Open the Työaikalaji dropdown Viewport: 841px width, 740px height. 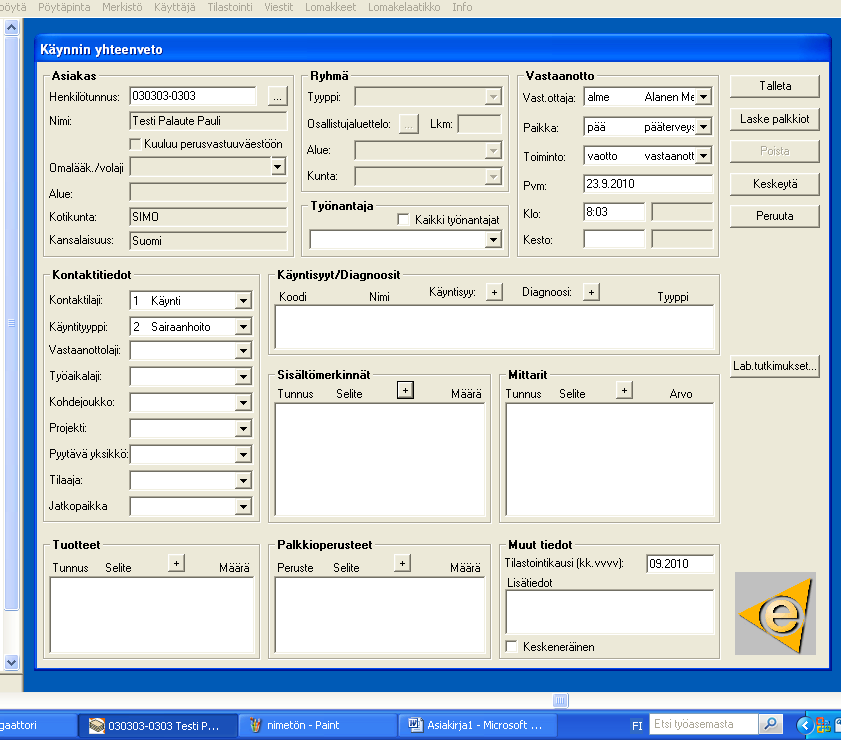(x=244, y=376)
